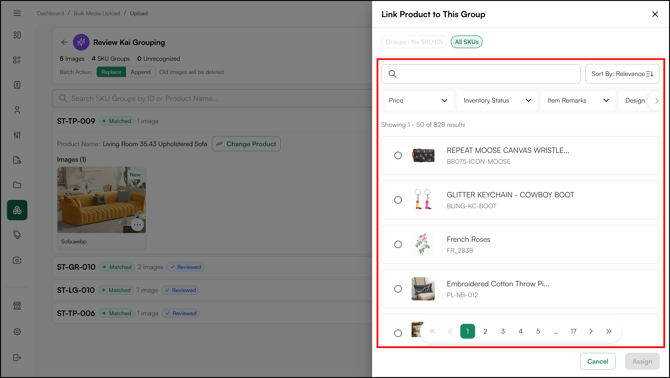
Task: Open the clipboard icon in the sidebar
Action: 17,85
